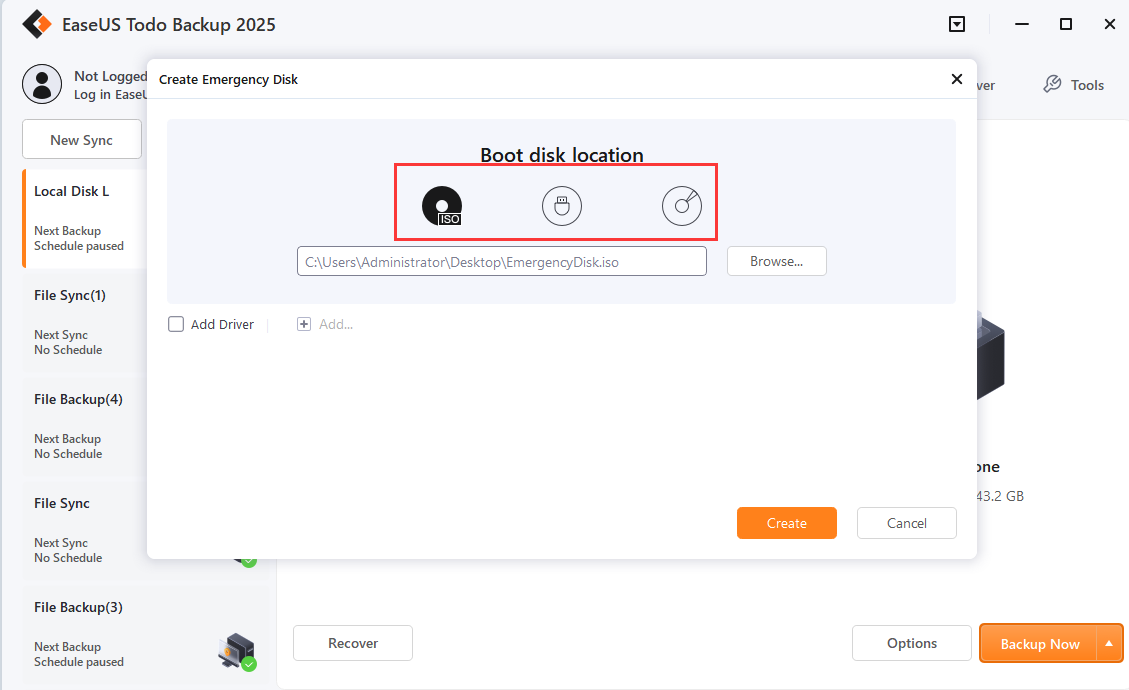Image resolution: width=1129 pixels, height=690 pixels.
Task: Select the Local Disk L backup task
Action: 85,218
